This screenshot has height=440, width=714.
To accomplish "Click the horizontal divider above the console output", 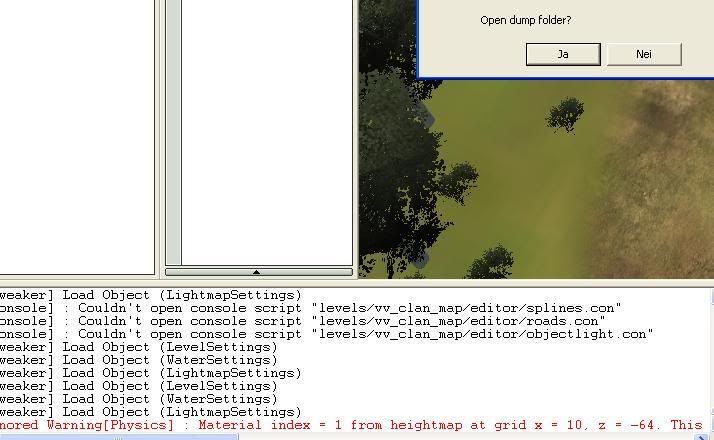I will pyautogui.click(x=357, y=283).
